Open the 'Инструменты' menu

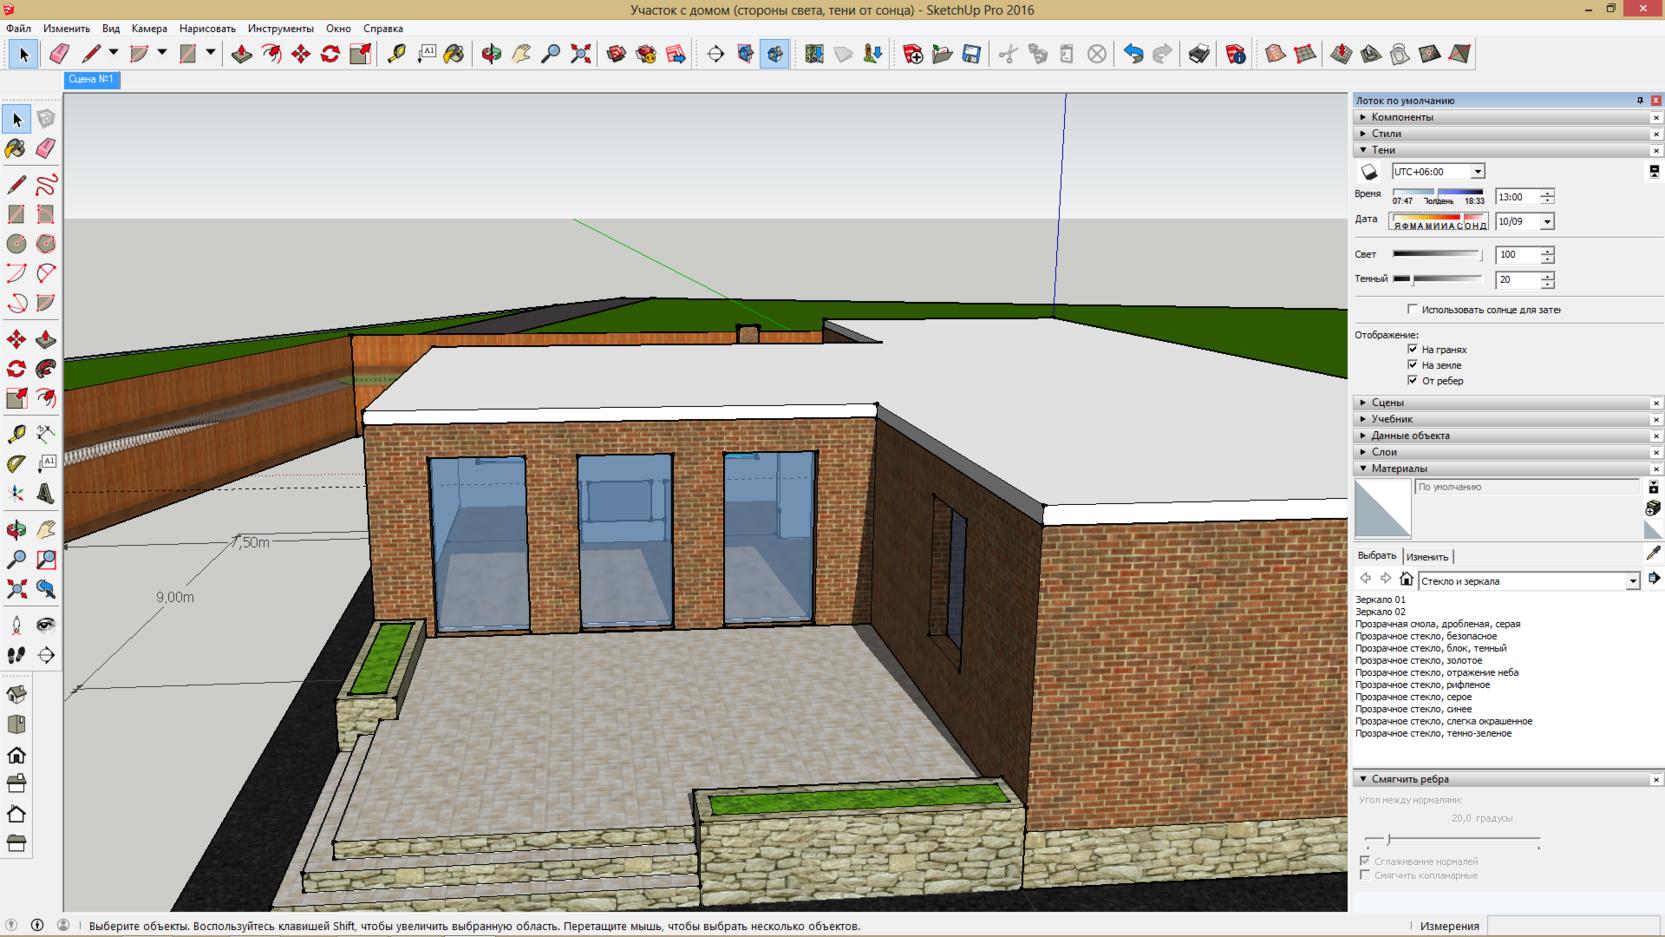[x=280, y=28]
